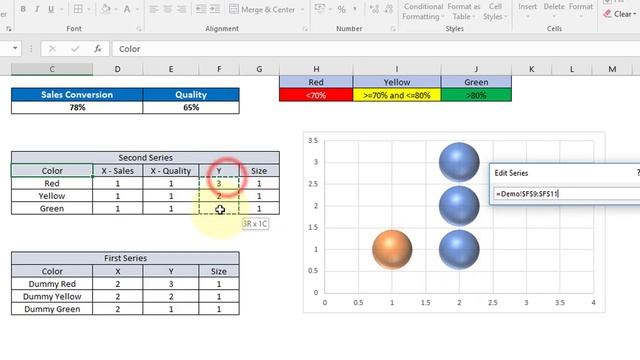
Task: Open Font settings dialog launcher
Action: tap(139, 29)
